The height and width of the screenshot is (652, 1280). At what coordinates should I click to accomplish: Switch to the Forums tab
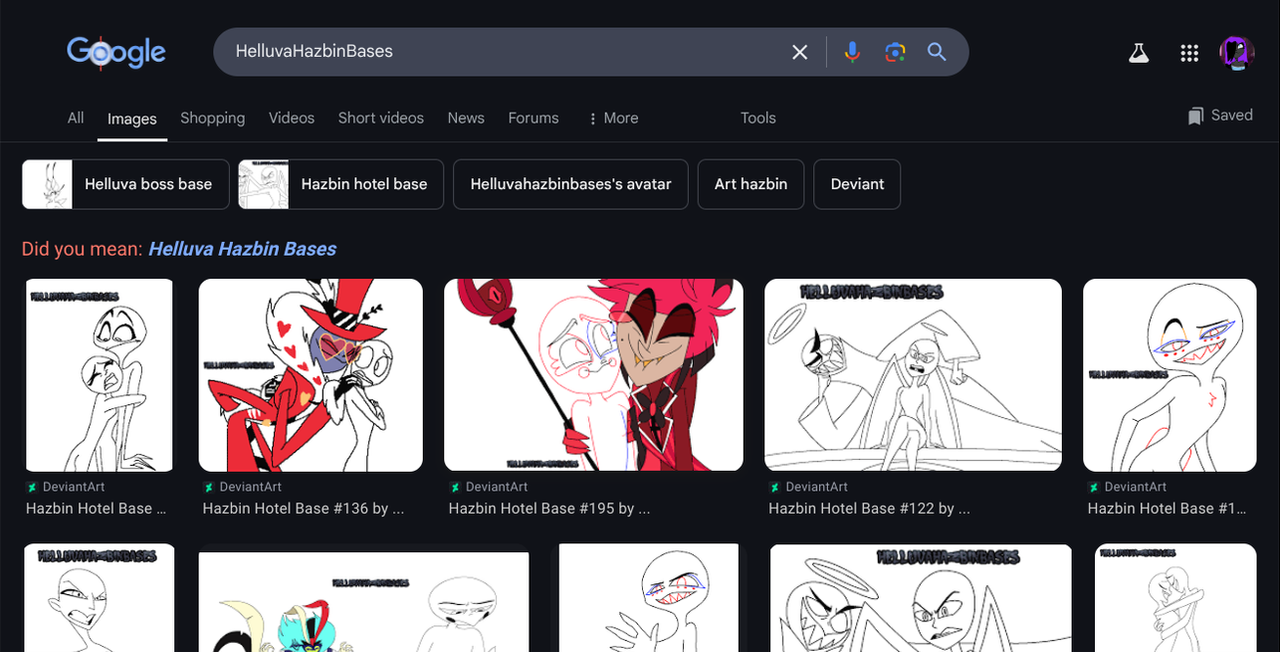point(533,118)
